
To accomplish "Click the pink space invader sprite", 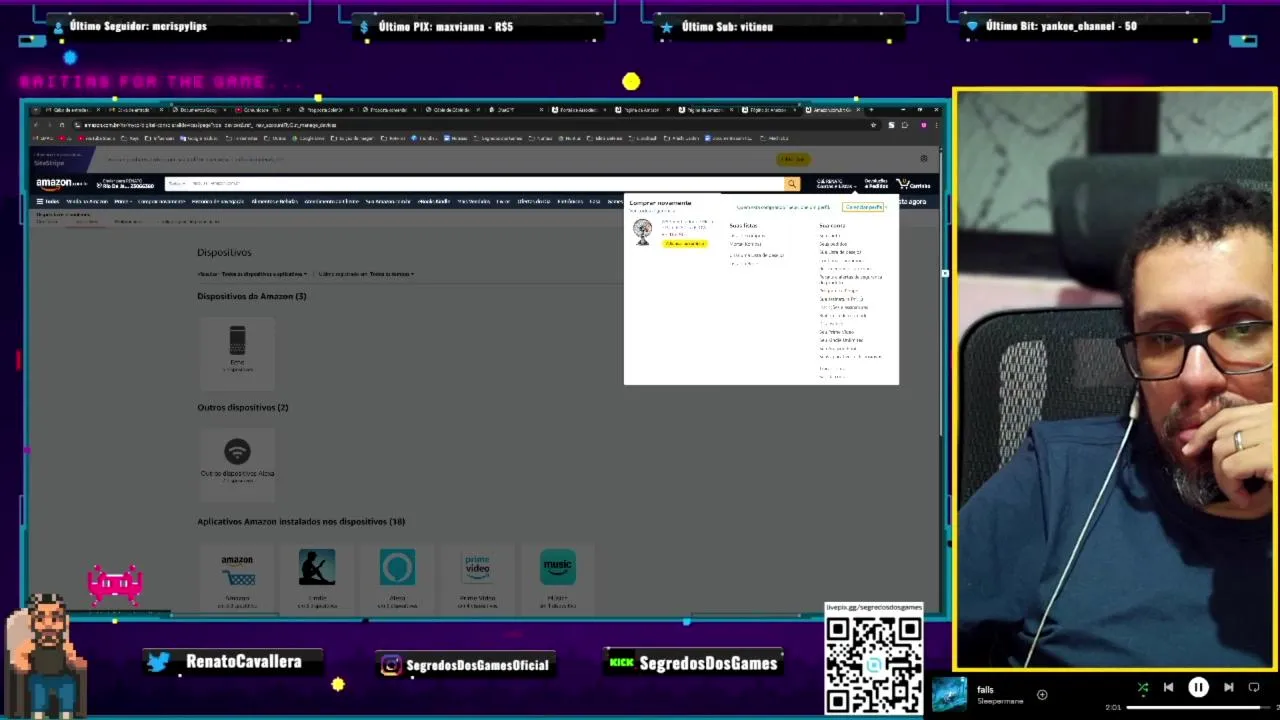I will tap(115, 585).
